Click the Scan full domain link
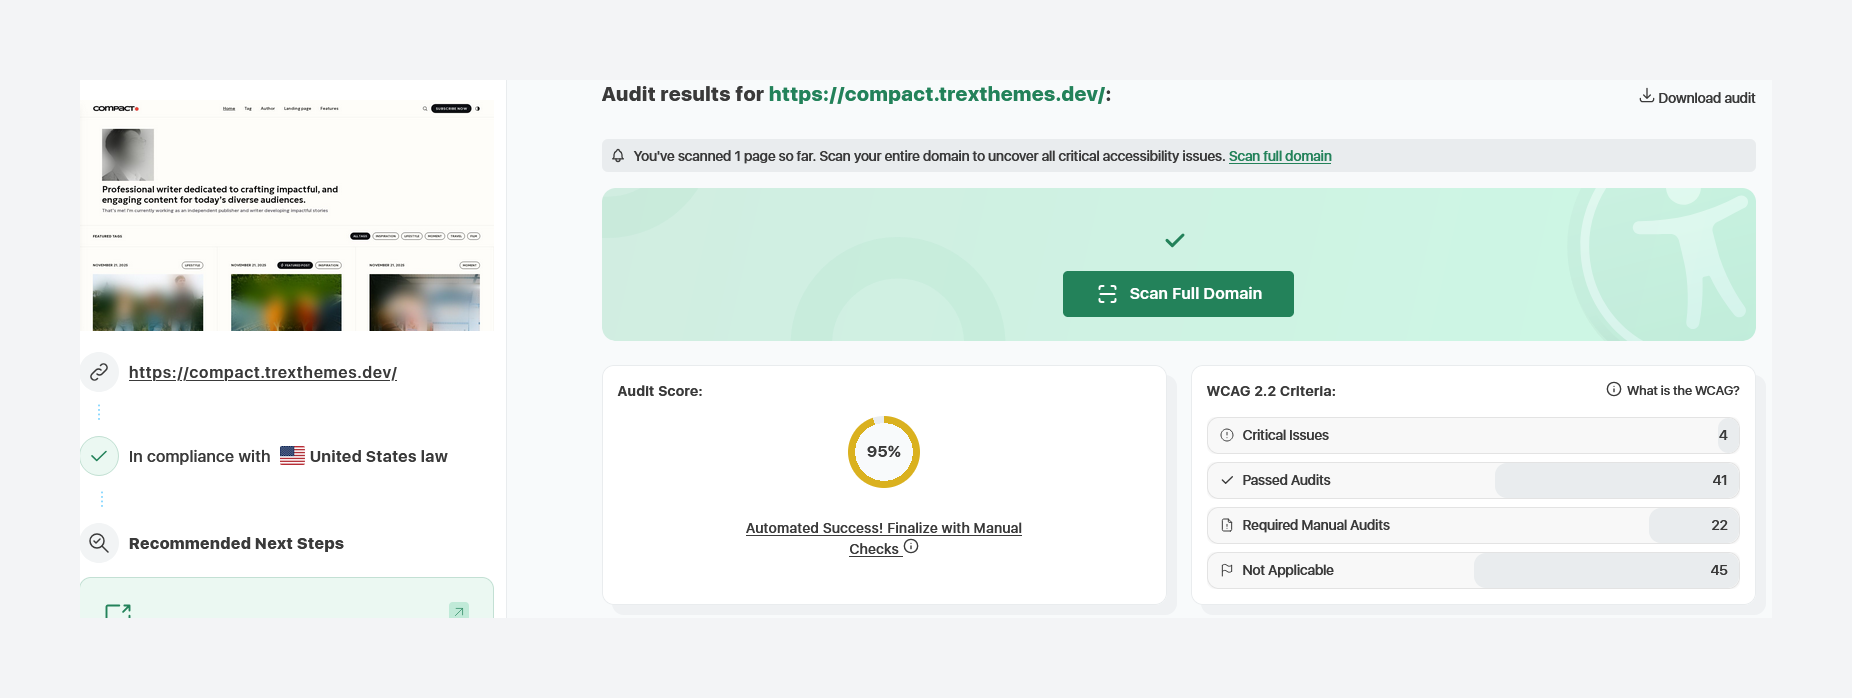 click(x=1279, y=156)
